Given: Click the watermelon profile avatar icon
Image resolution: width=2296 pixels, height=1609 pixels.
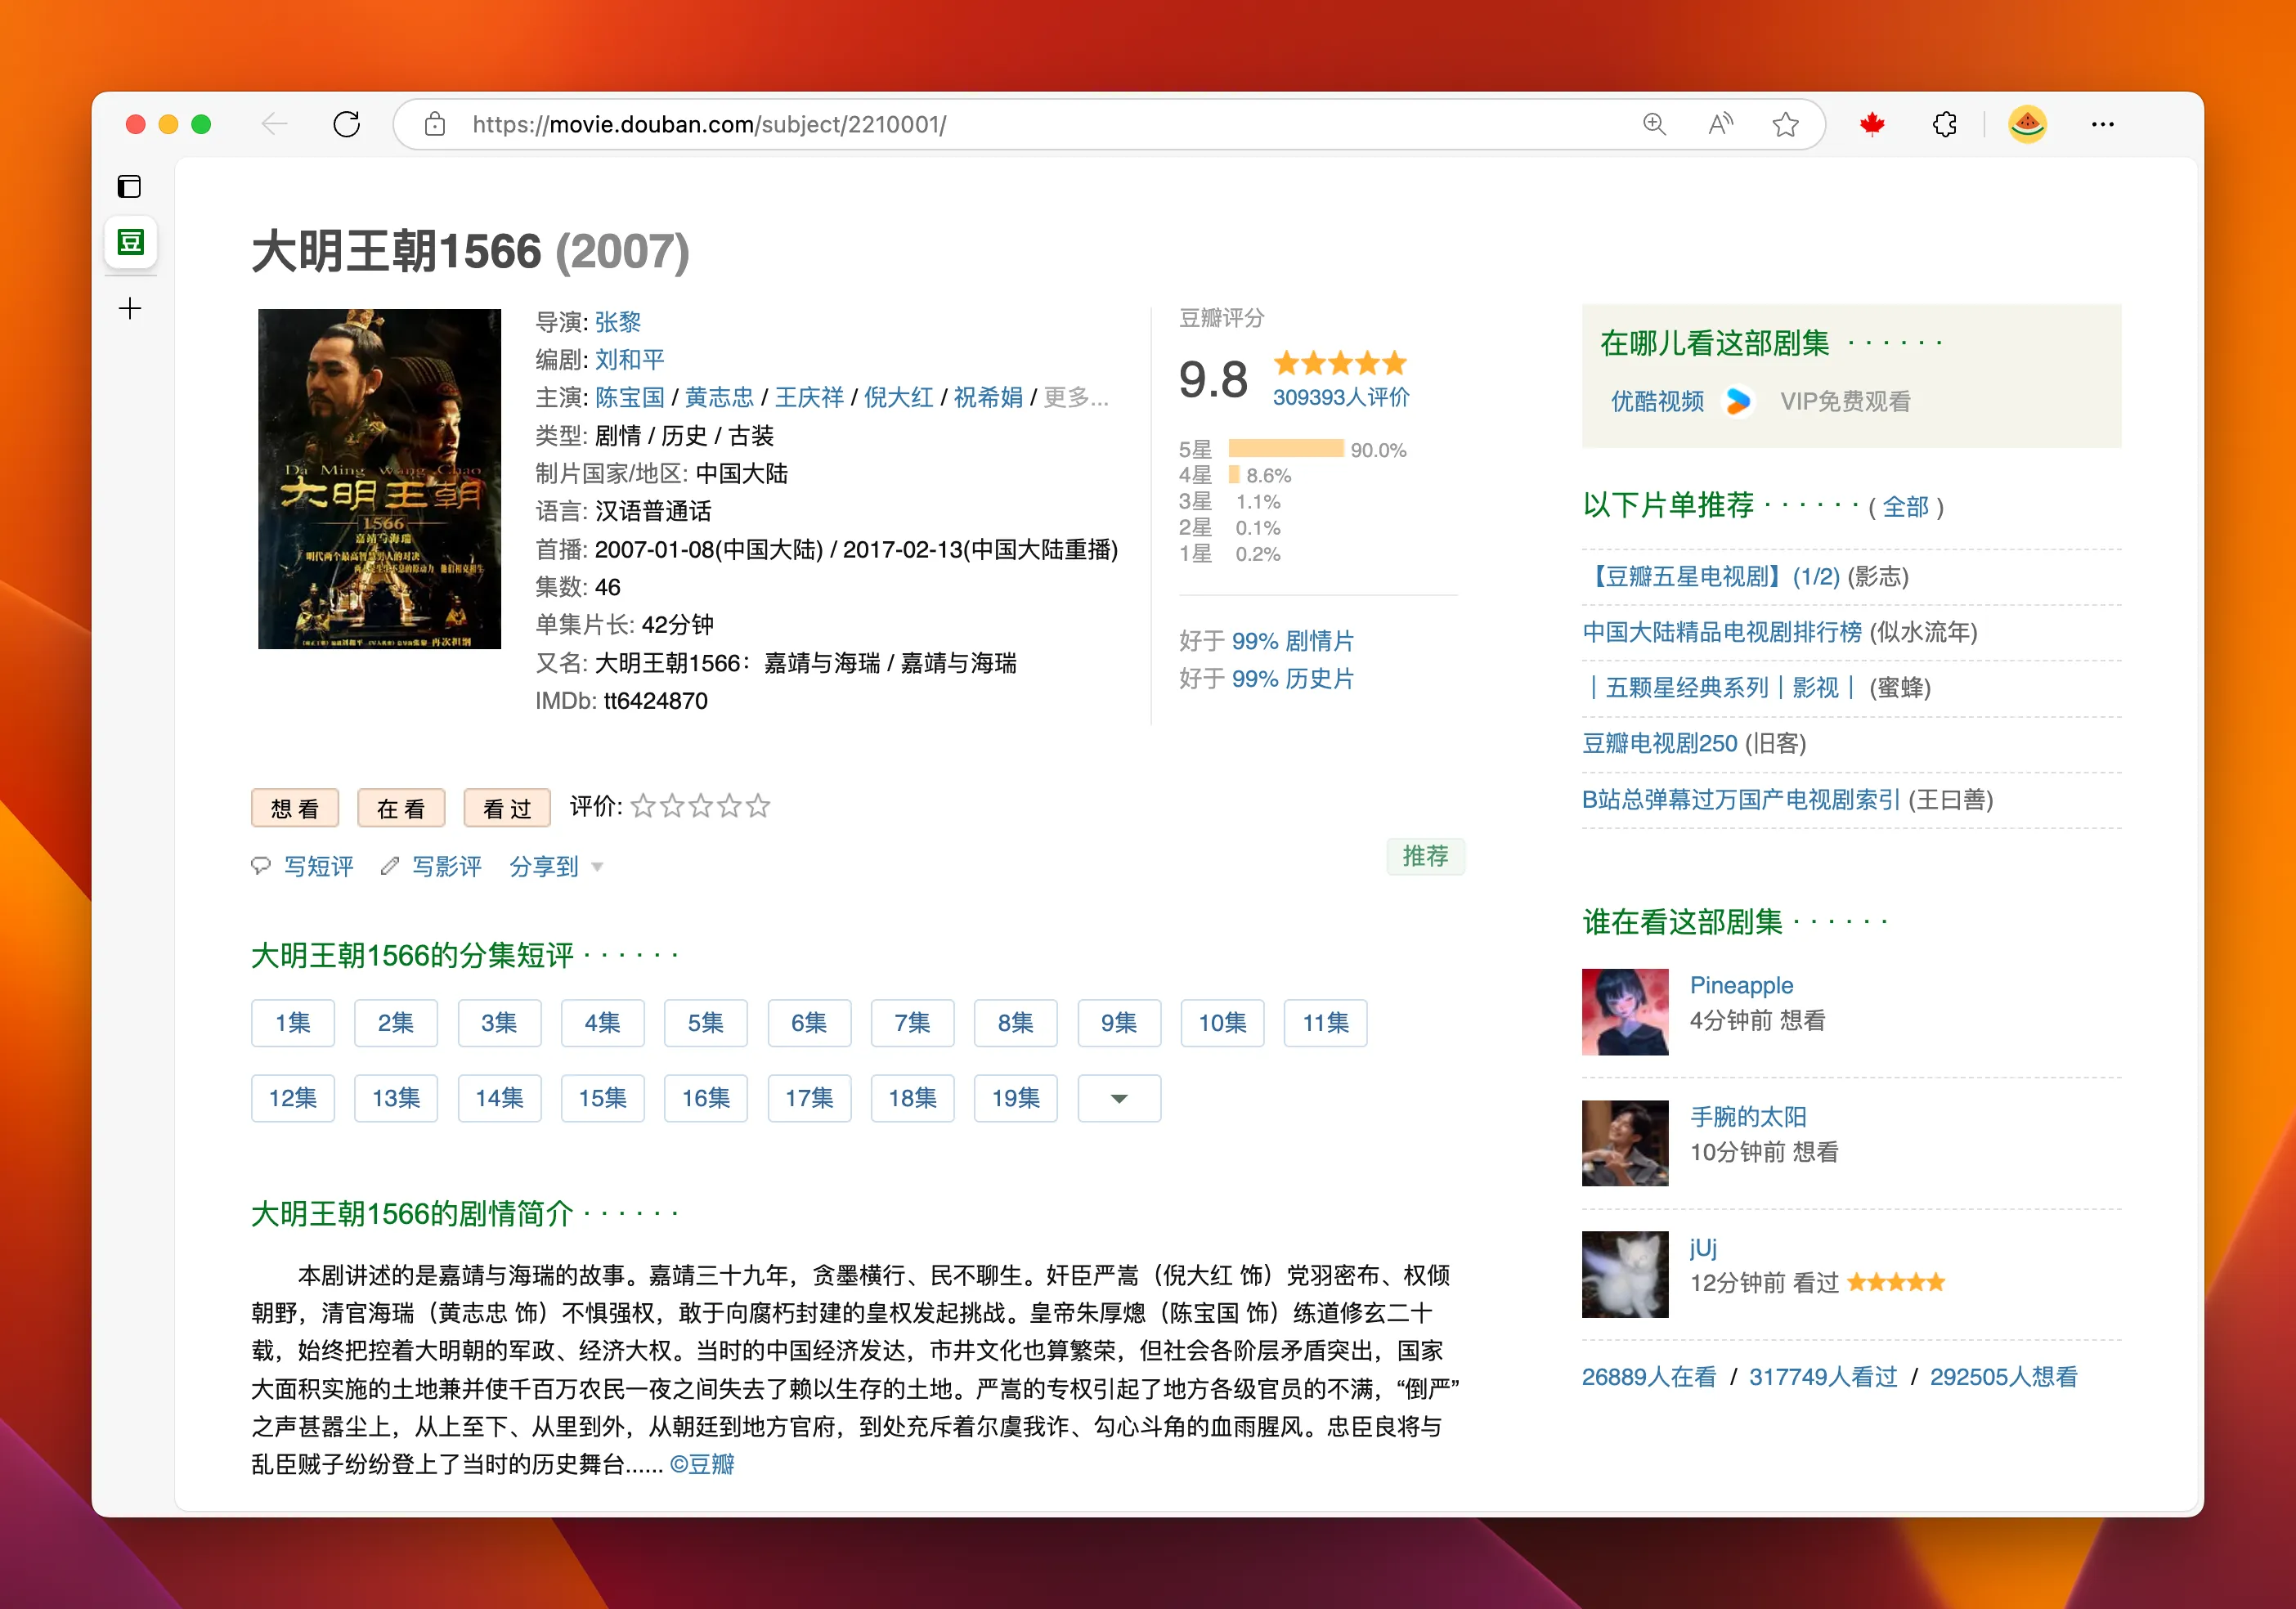Looking at the screenshot, I should click(x=2027, y=124).
